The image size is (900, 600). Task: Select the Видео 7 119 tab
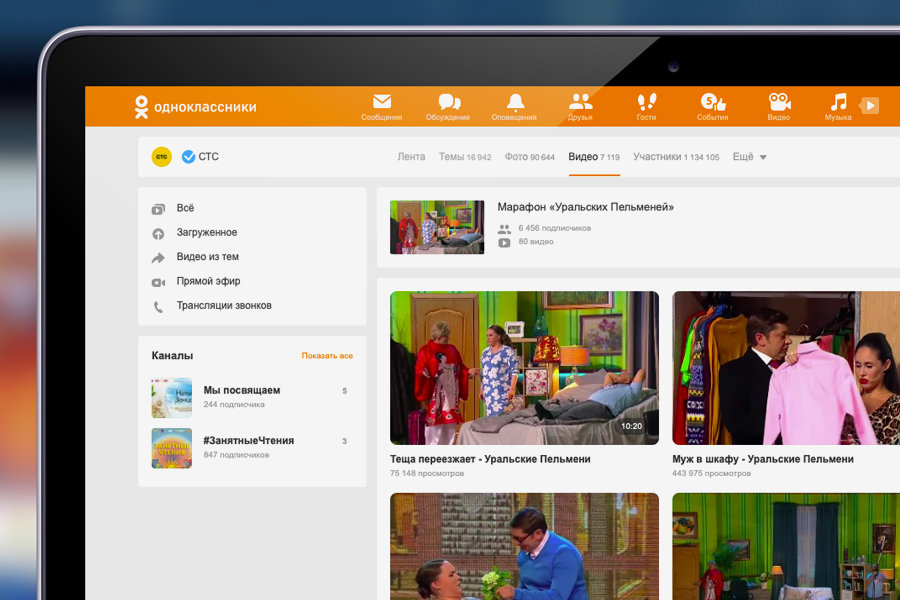point(594,157)
